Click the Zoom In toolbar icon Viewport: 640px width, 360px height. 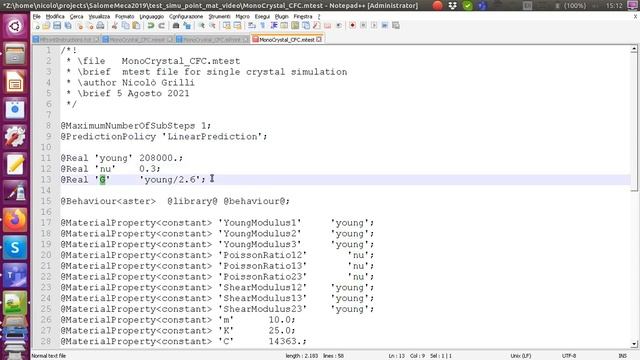click(x=202, y=26)
